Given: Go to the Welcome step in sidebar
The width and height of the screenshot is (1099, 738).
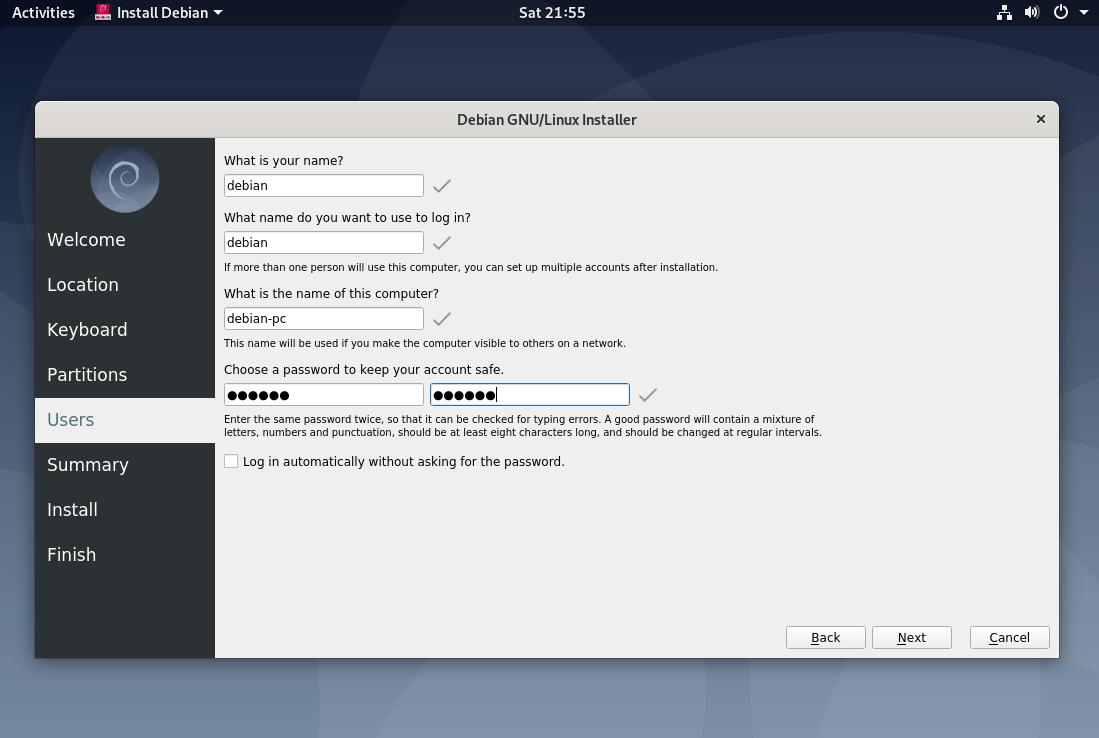Looking at the screenshot, I should point(125,240).
